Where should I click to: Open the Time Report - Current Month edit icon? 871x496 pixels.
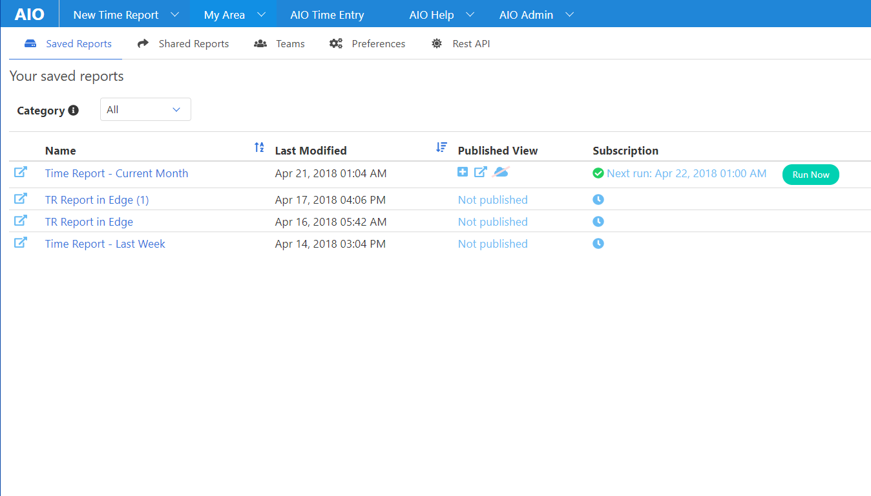coord(20,173)
